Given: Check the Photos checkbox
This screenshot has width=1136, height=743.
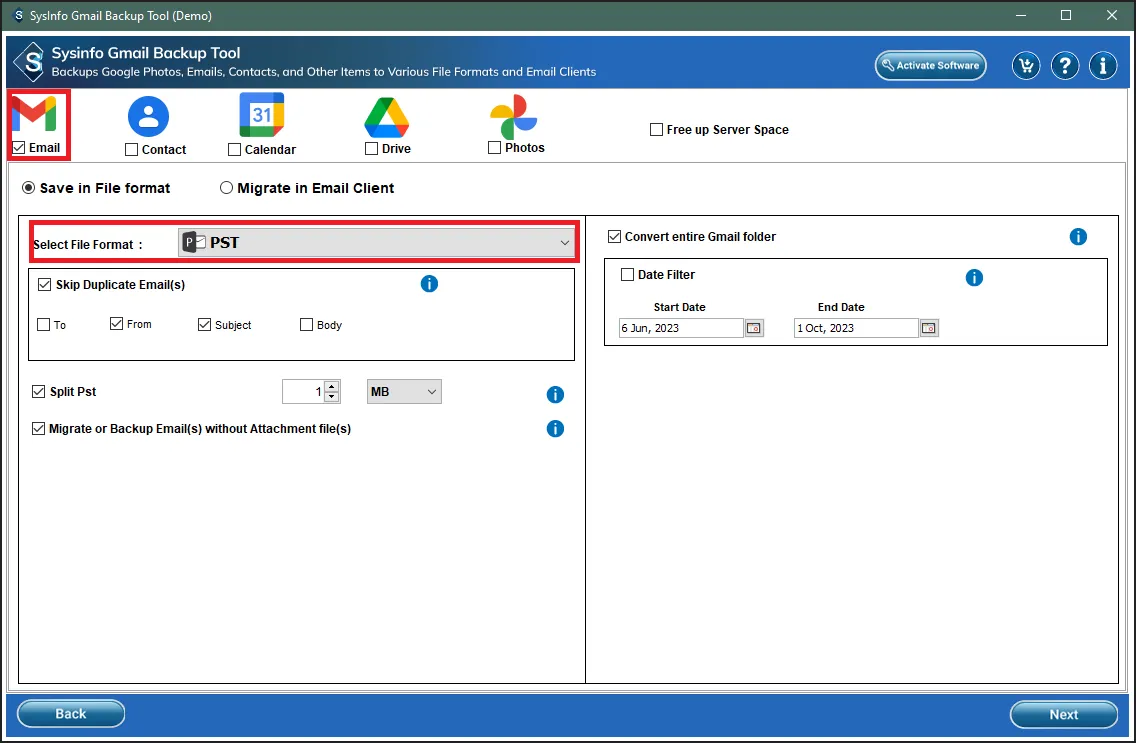Looking at the screenshot, I should [x=494, y=148].
